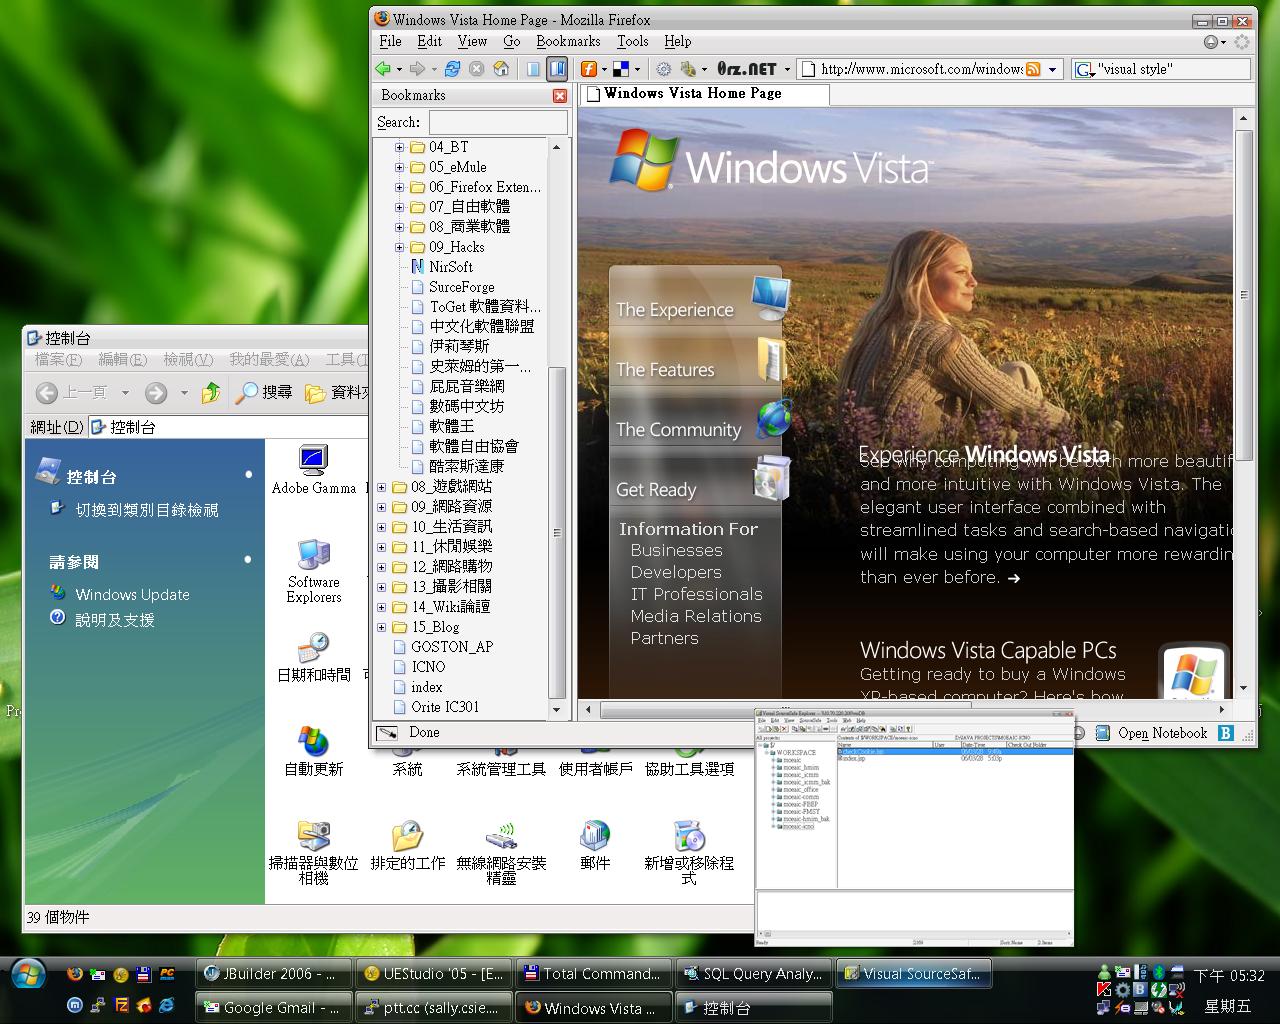The image size is (1280, 1024).
Task: Click Windows Update link in Control Panel sidebar
Action: click(132, 594)
